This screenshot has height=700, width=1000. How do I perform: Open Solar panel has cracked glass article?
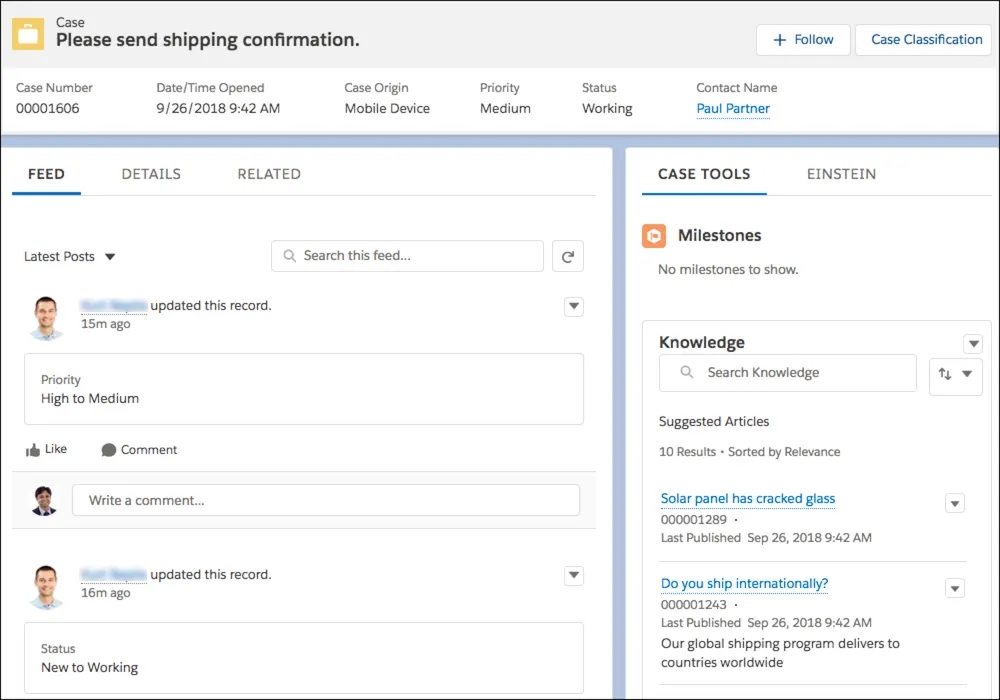(747, 499)
